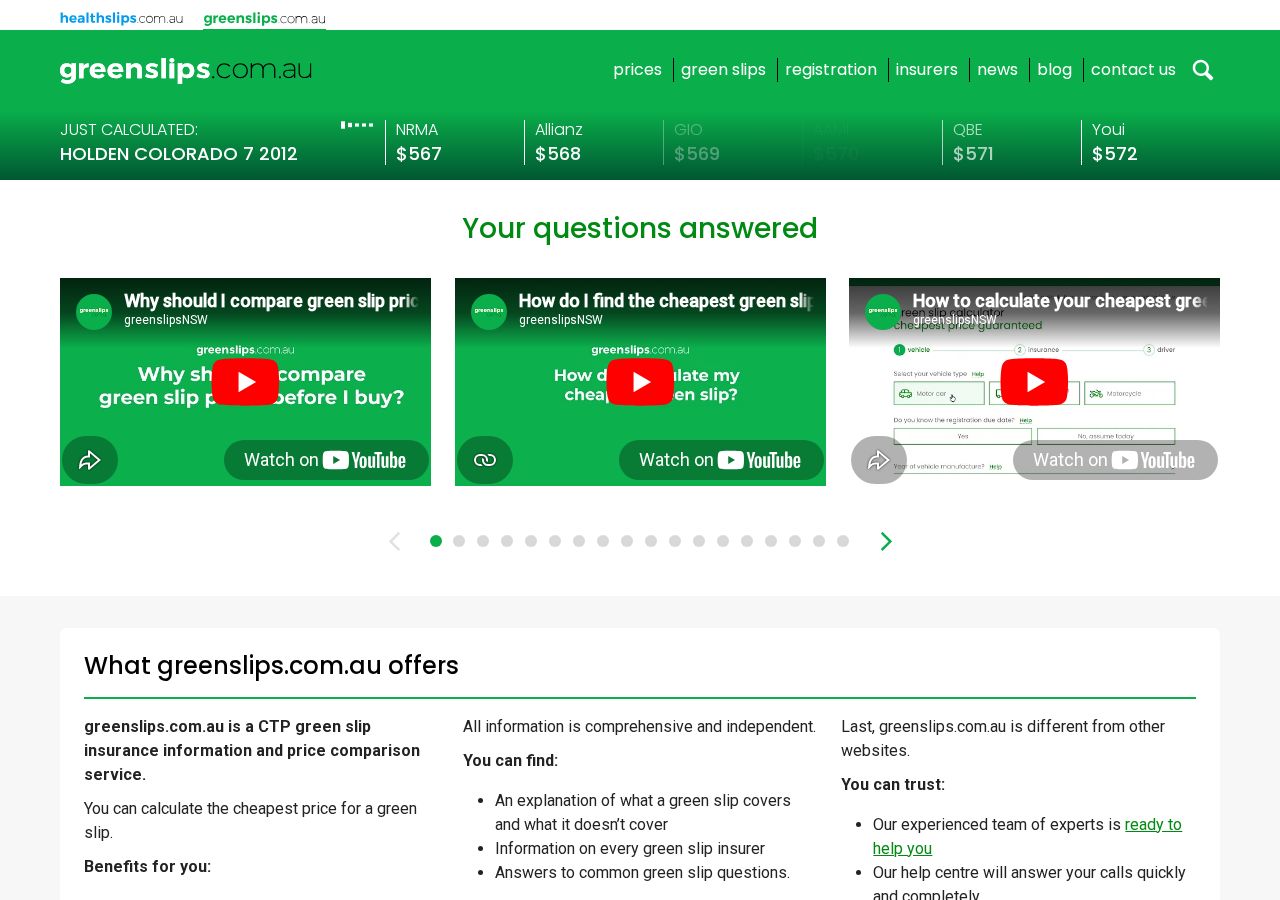
Task: Click the Allianz $568 price quote
Action: [x=559, y=142]
